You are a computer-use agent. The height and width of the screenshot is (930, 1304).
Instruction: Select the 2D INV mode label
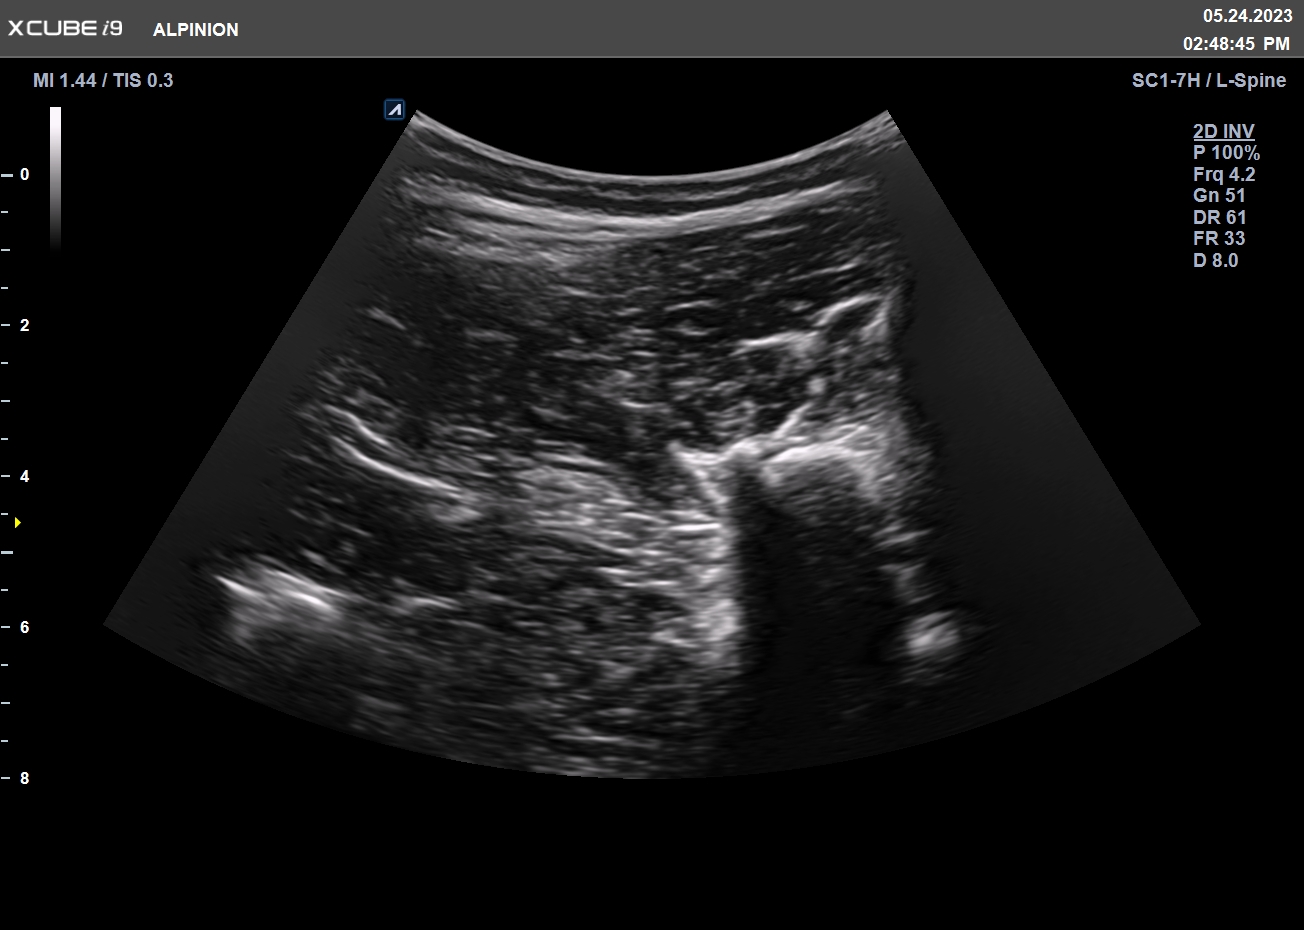pos(1223,131)
